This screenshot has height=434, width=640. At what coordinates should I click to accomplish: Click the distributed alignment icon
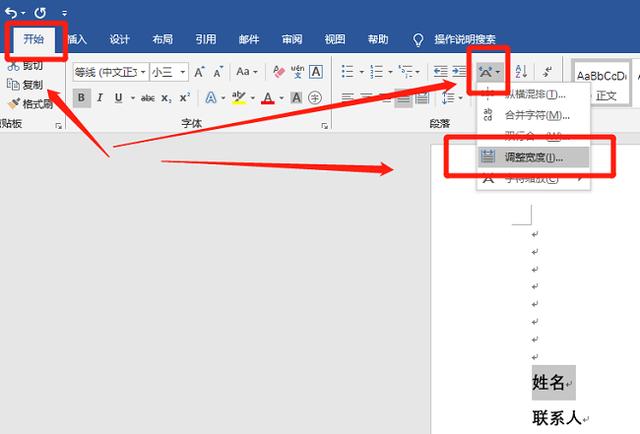422,98
